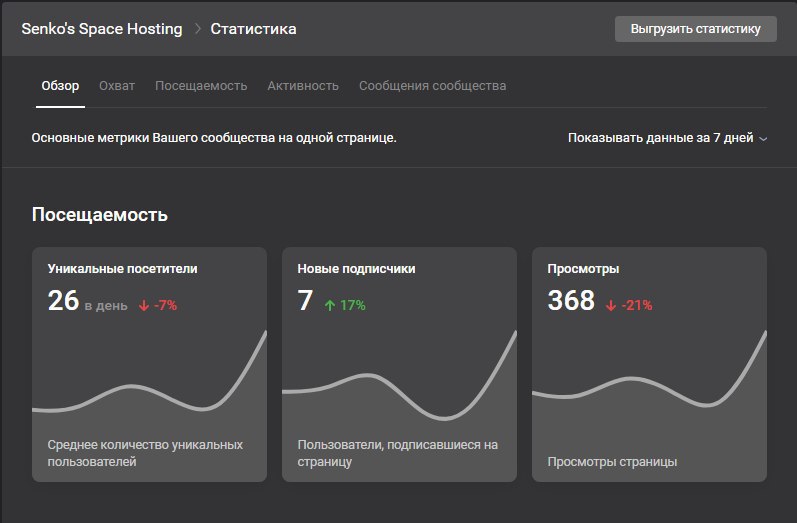Viewport: 797px width, 523px height.
Task: Click the -21% change value
Action: (637, 305)
